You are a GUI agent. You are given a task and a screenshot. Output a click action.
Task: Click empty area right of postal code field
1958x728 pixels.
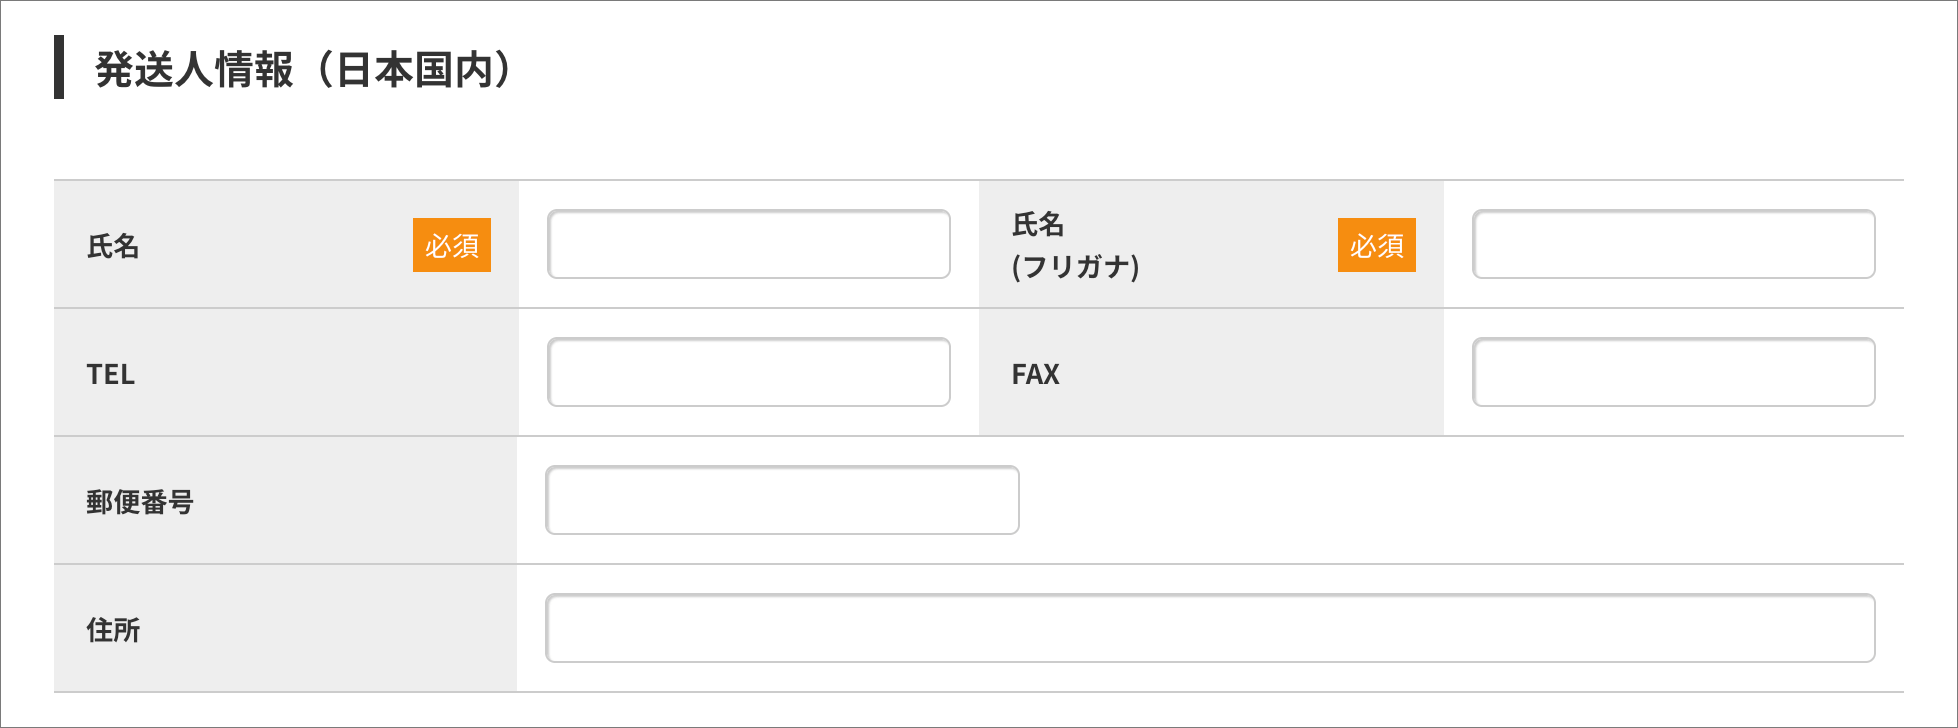pyautogui.click(x=1450, y=500)
